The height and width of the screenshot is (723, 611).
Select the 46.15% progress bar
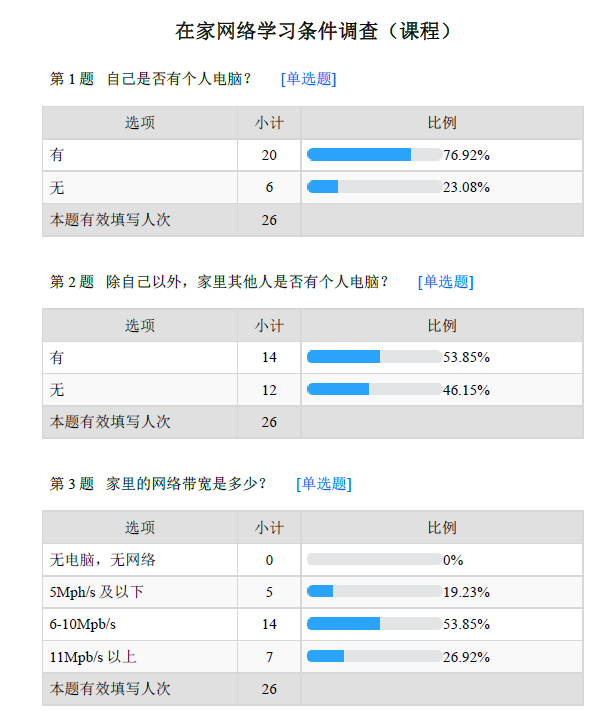point(374,389)
